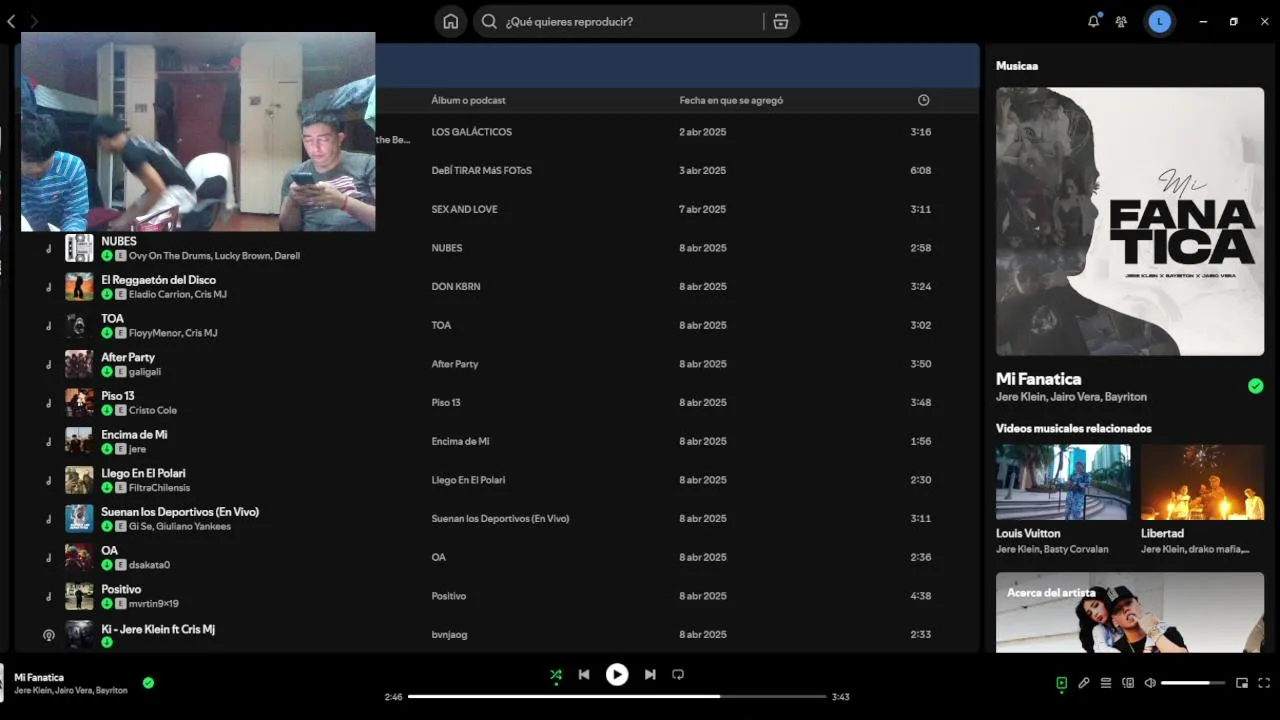
Task: Sort by duration clock column icon
Action: (923, 100)
